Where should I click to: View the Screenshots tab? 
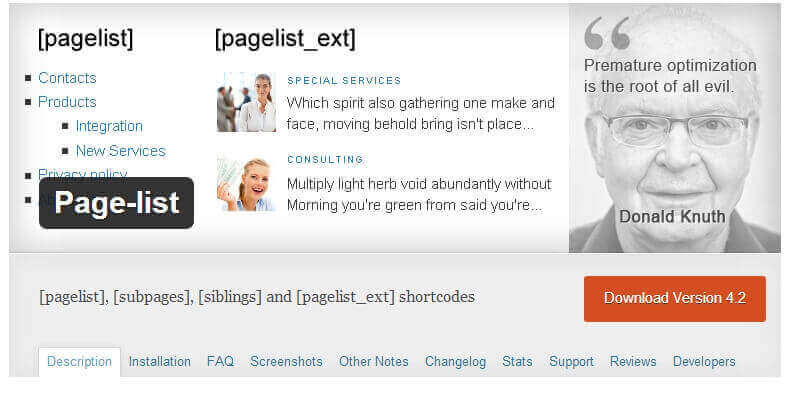(286, 361)
